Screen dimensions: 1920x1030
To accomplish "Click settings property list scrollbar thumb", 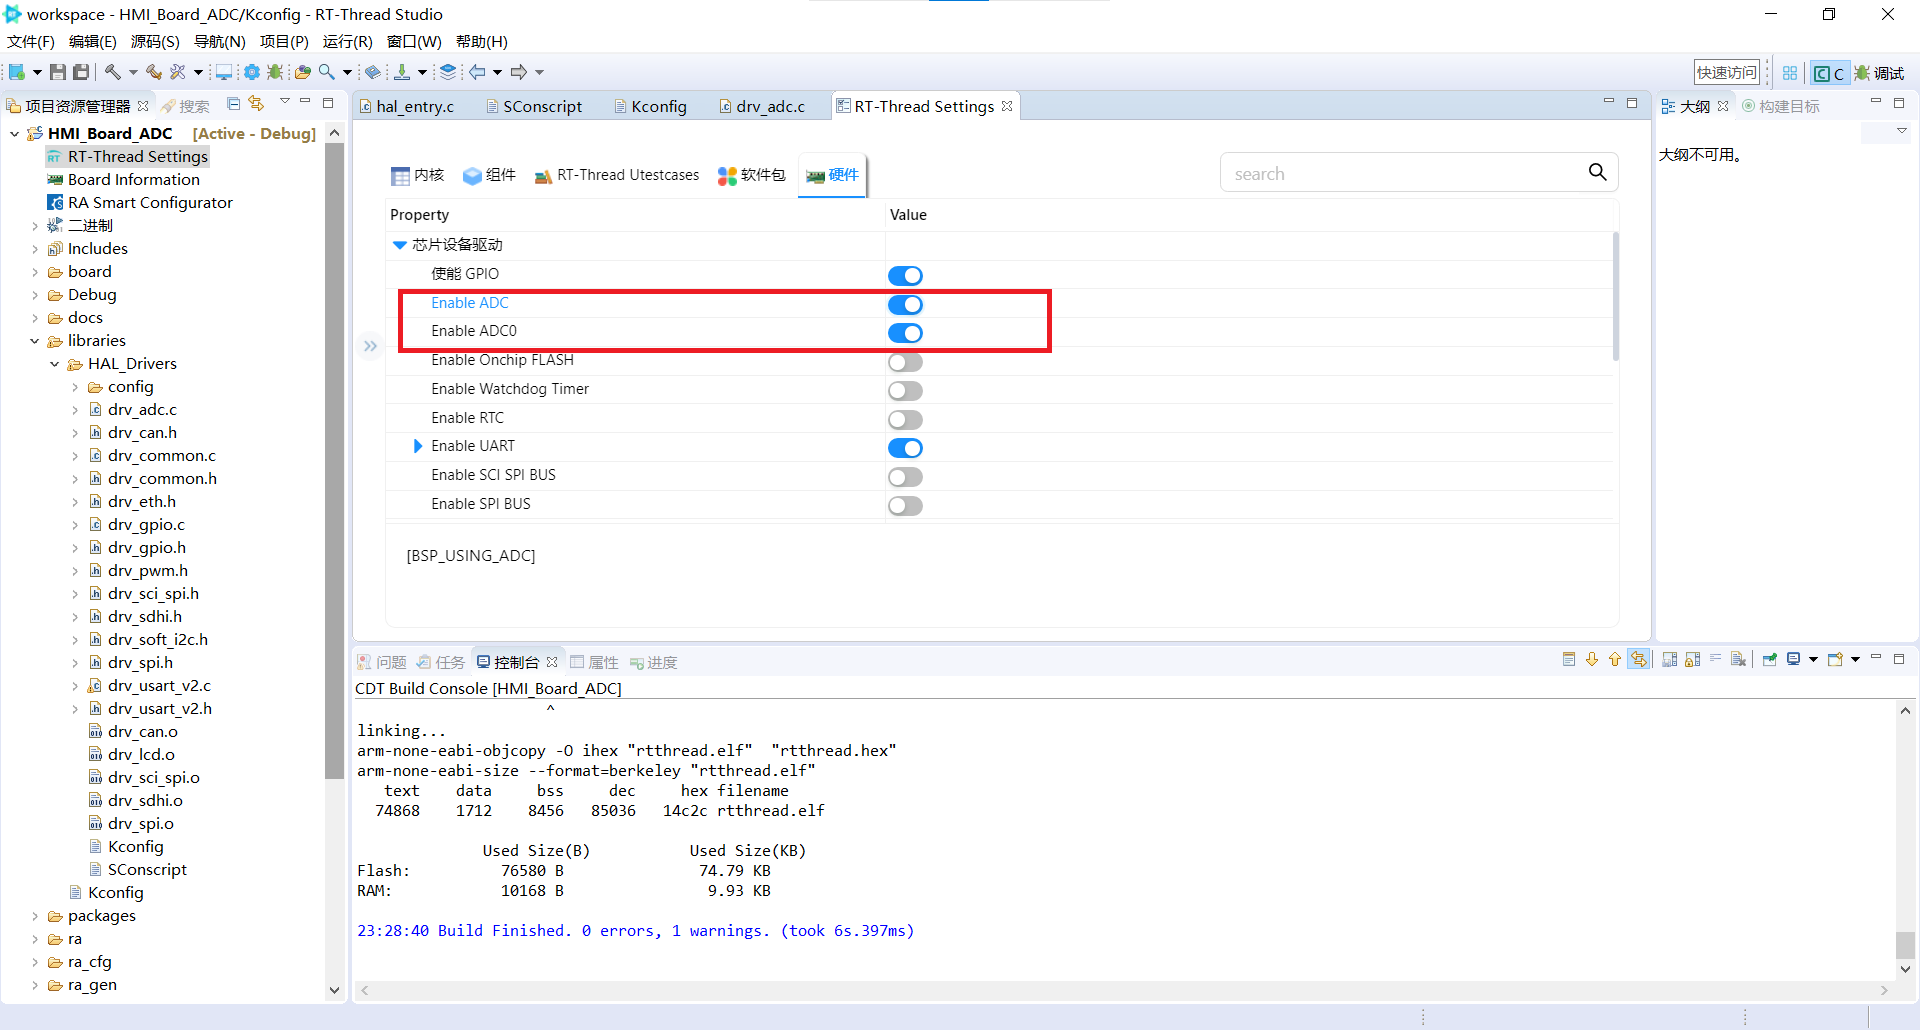I will coord(1615,296).
